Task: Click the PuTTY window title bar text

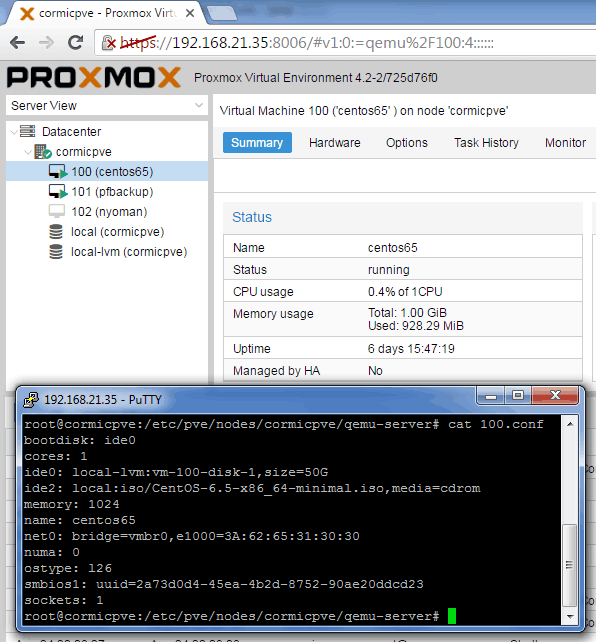Action: (x=103, y=400)
